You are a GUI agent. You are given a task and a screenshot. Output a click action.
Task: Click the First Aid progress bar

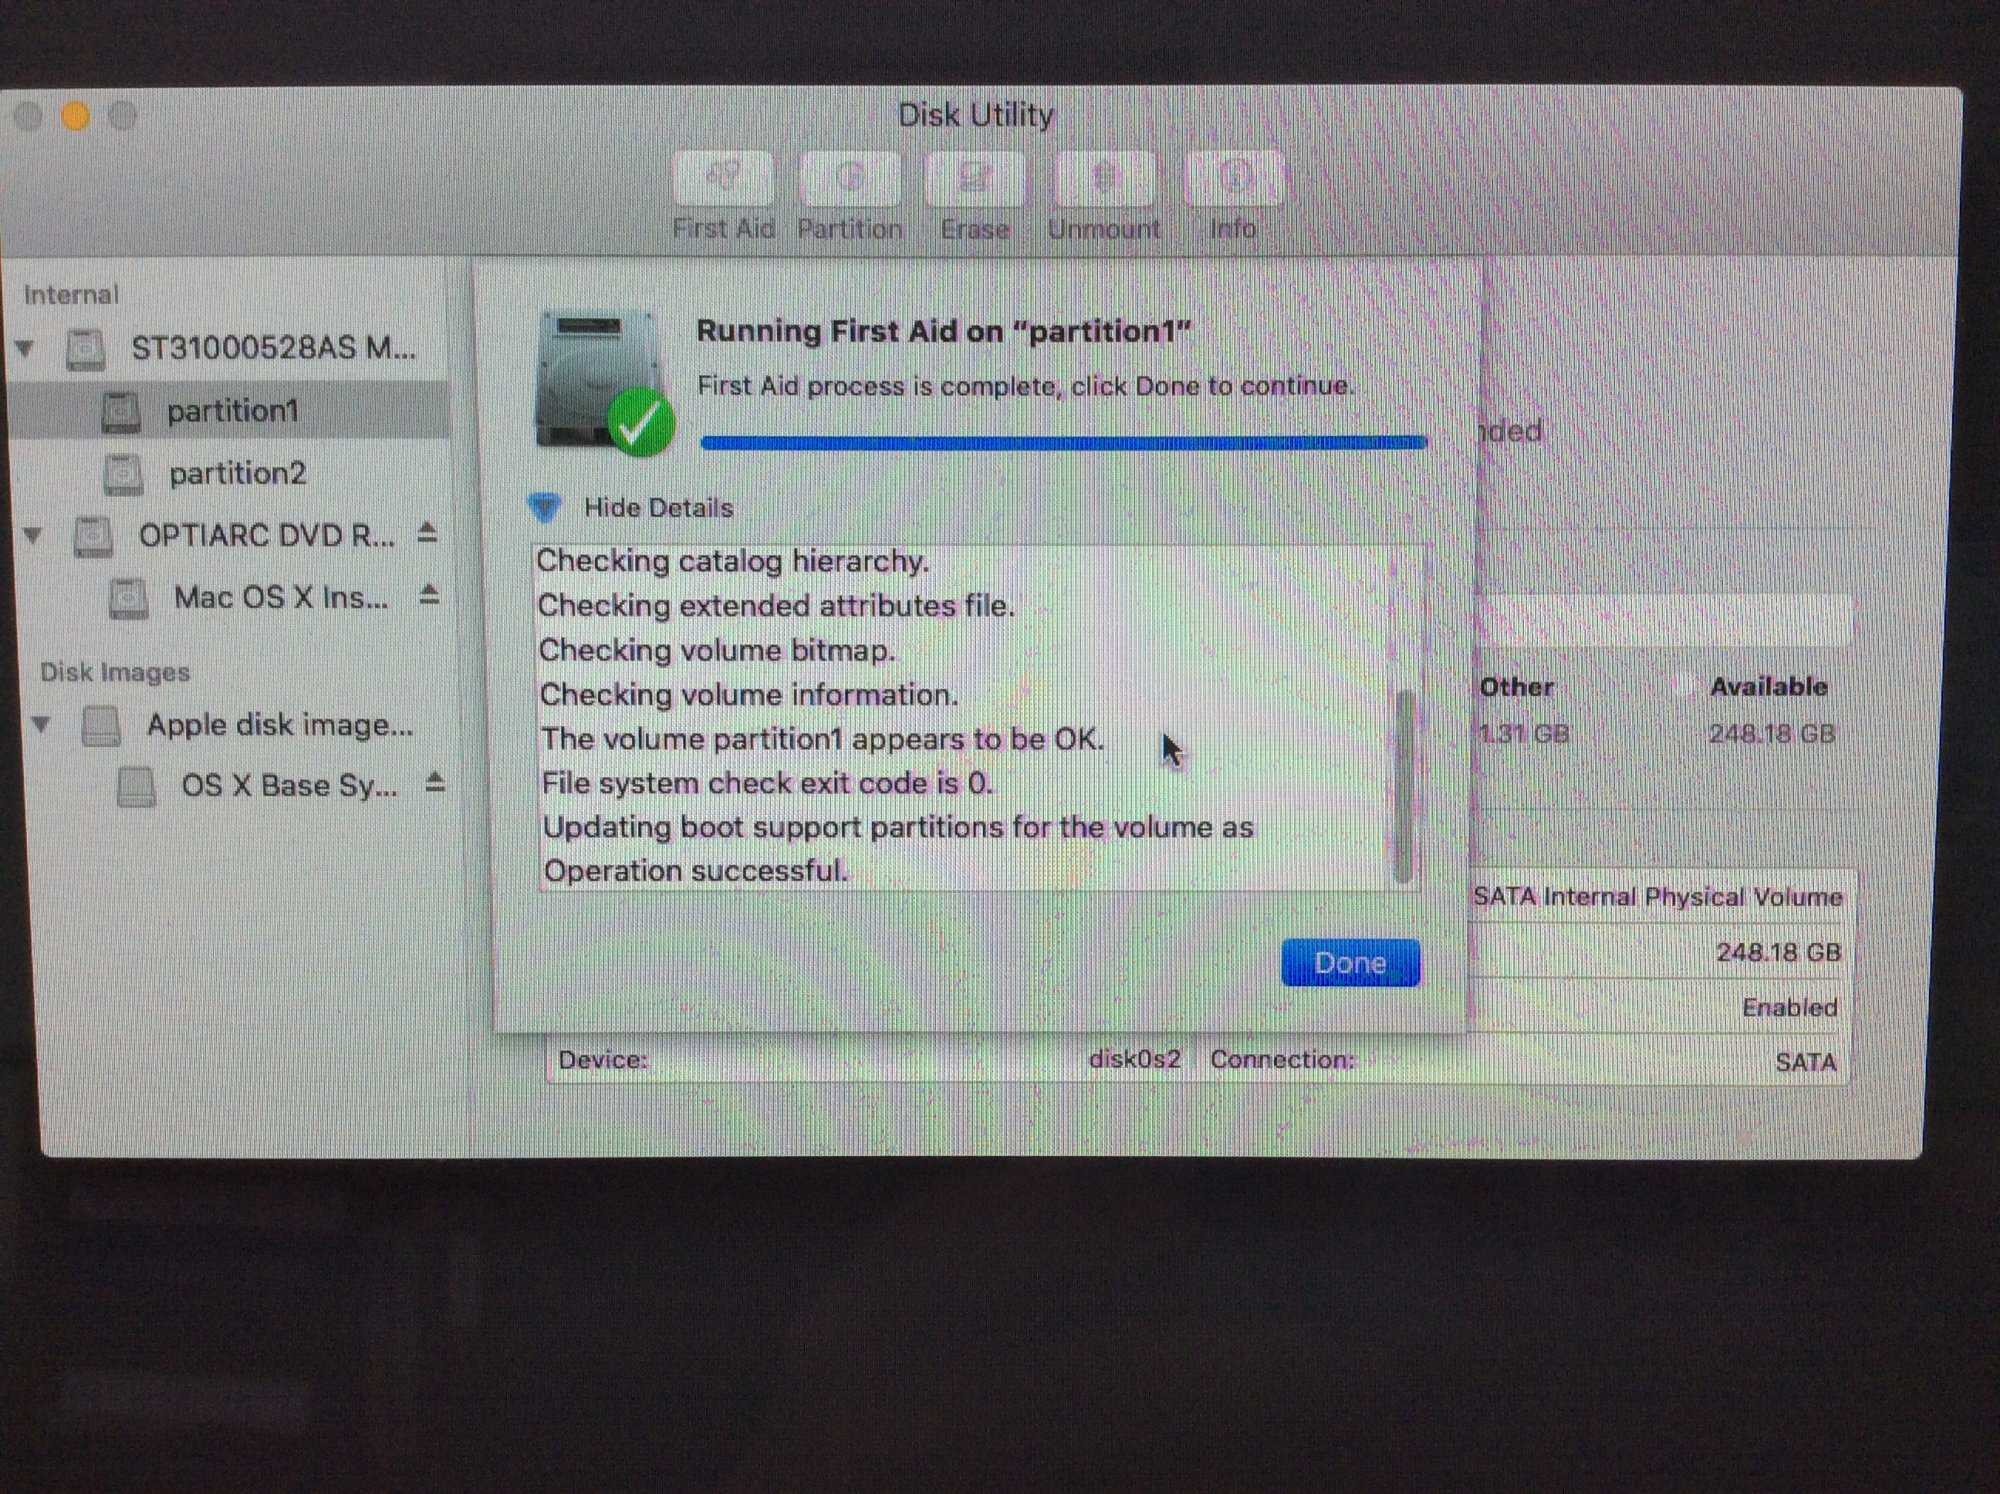[x=1063, y=442]
